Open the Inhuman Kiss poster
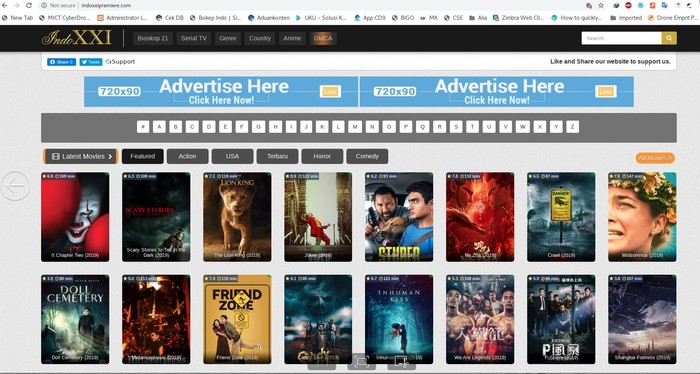700x374 pixels. pos(399,319)
